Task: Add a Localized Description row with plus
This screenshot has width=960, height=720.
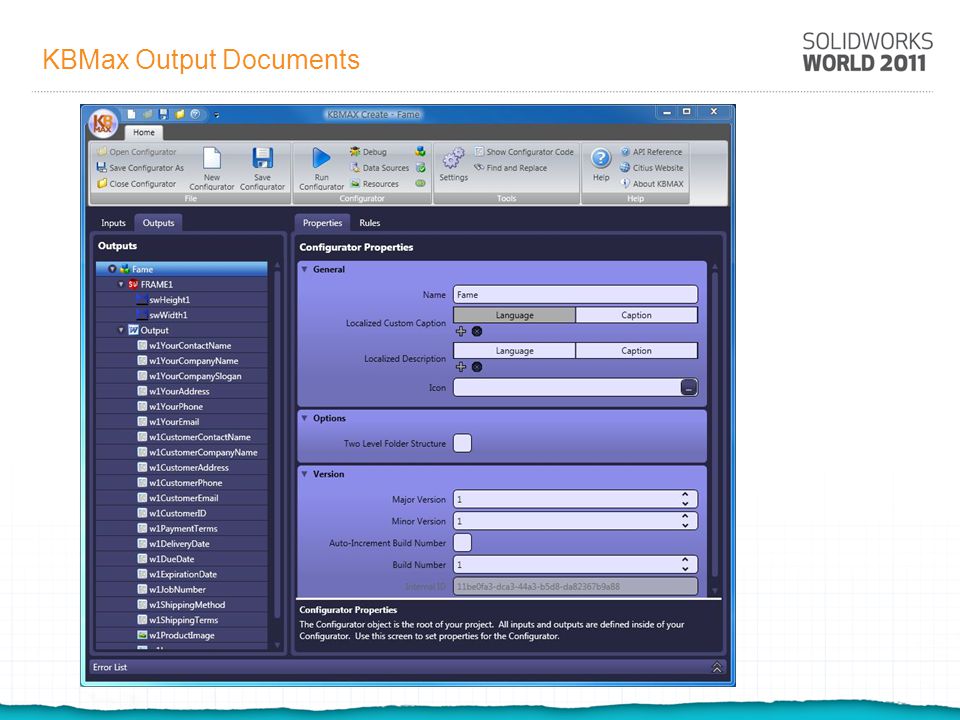Action: coord(461,367)
